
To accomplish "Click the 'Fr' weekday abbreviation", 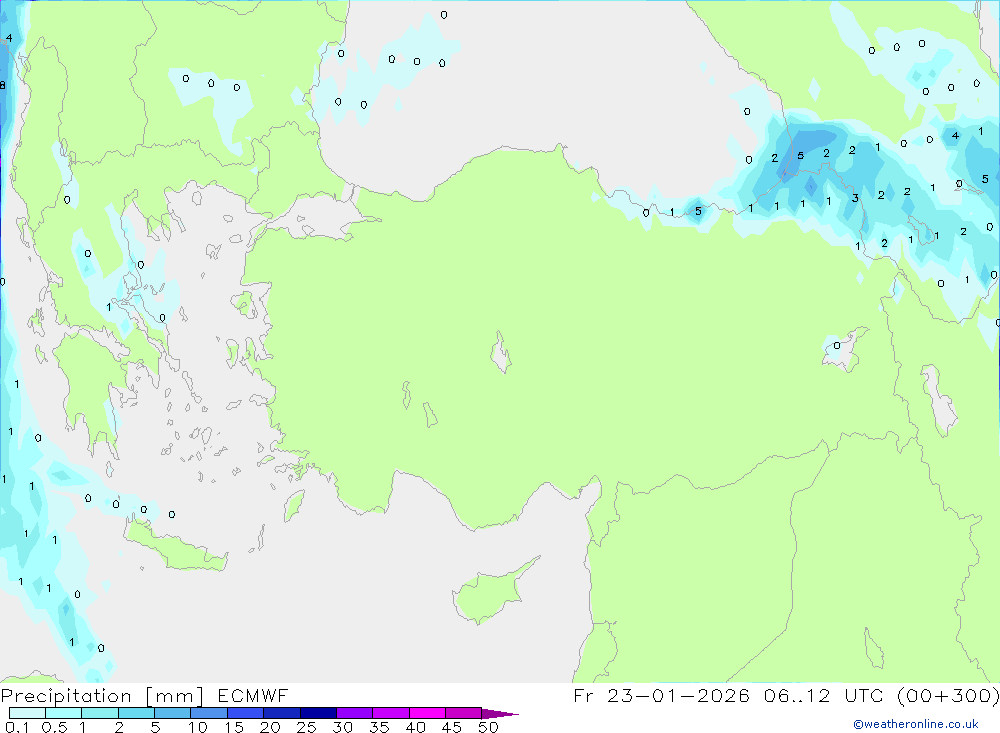I will pos(583,695).
